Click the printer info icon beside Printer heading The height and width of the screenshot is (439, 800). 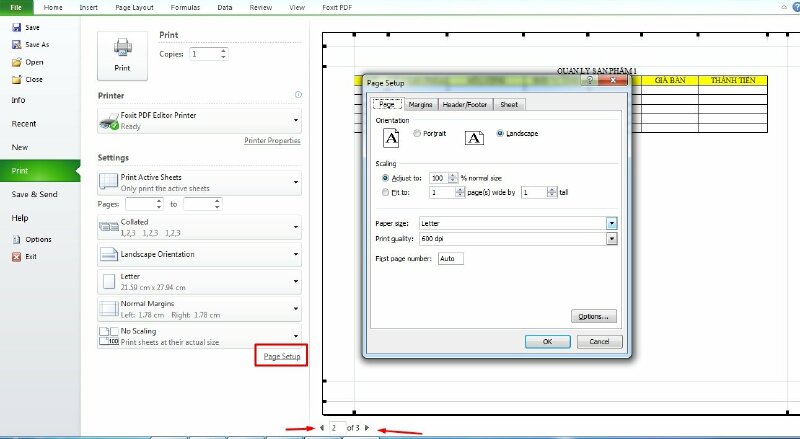tap(298, 94)
